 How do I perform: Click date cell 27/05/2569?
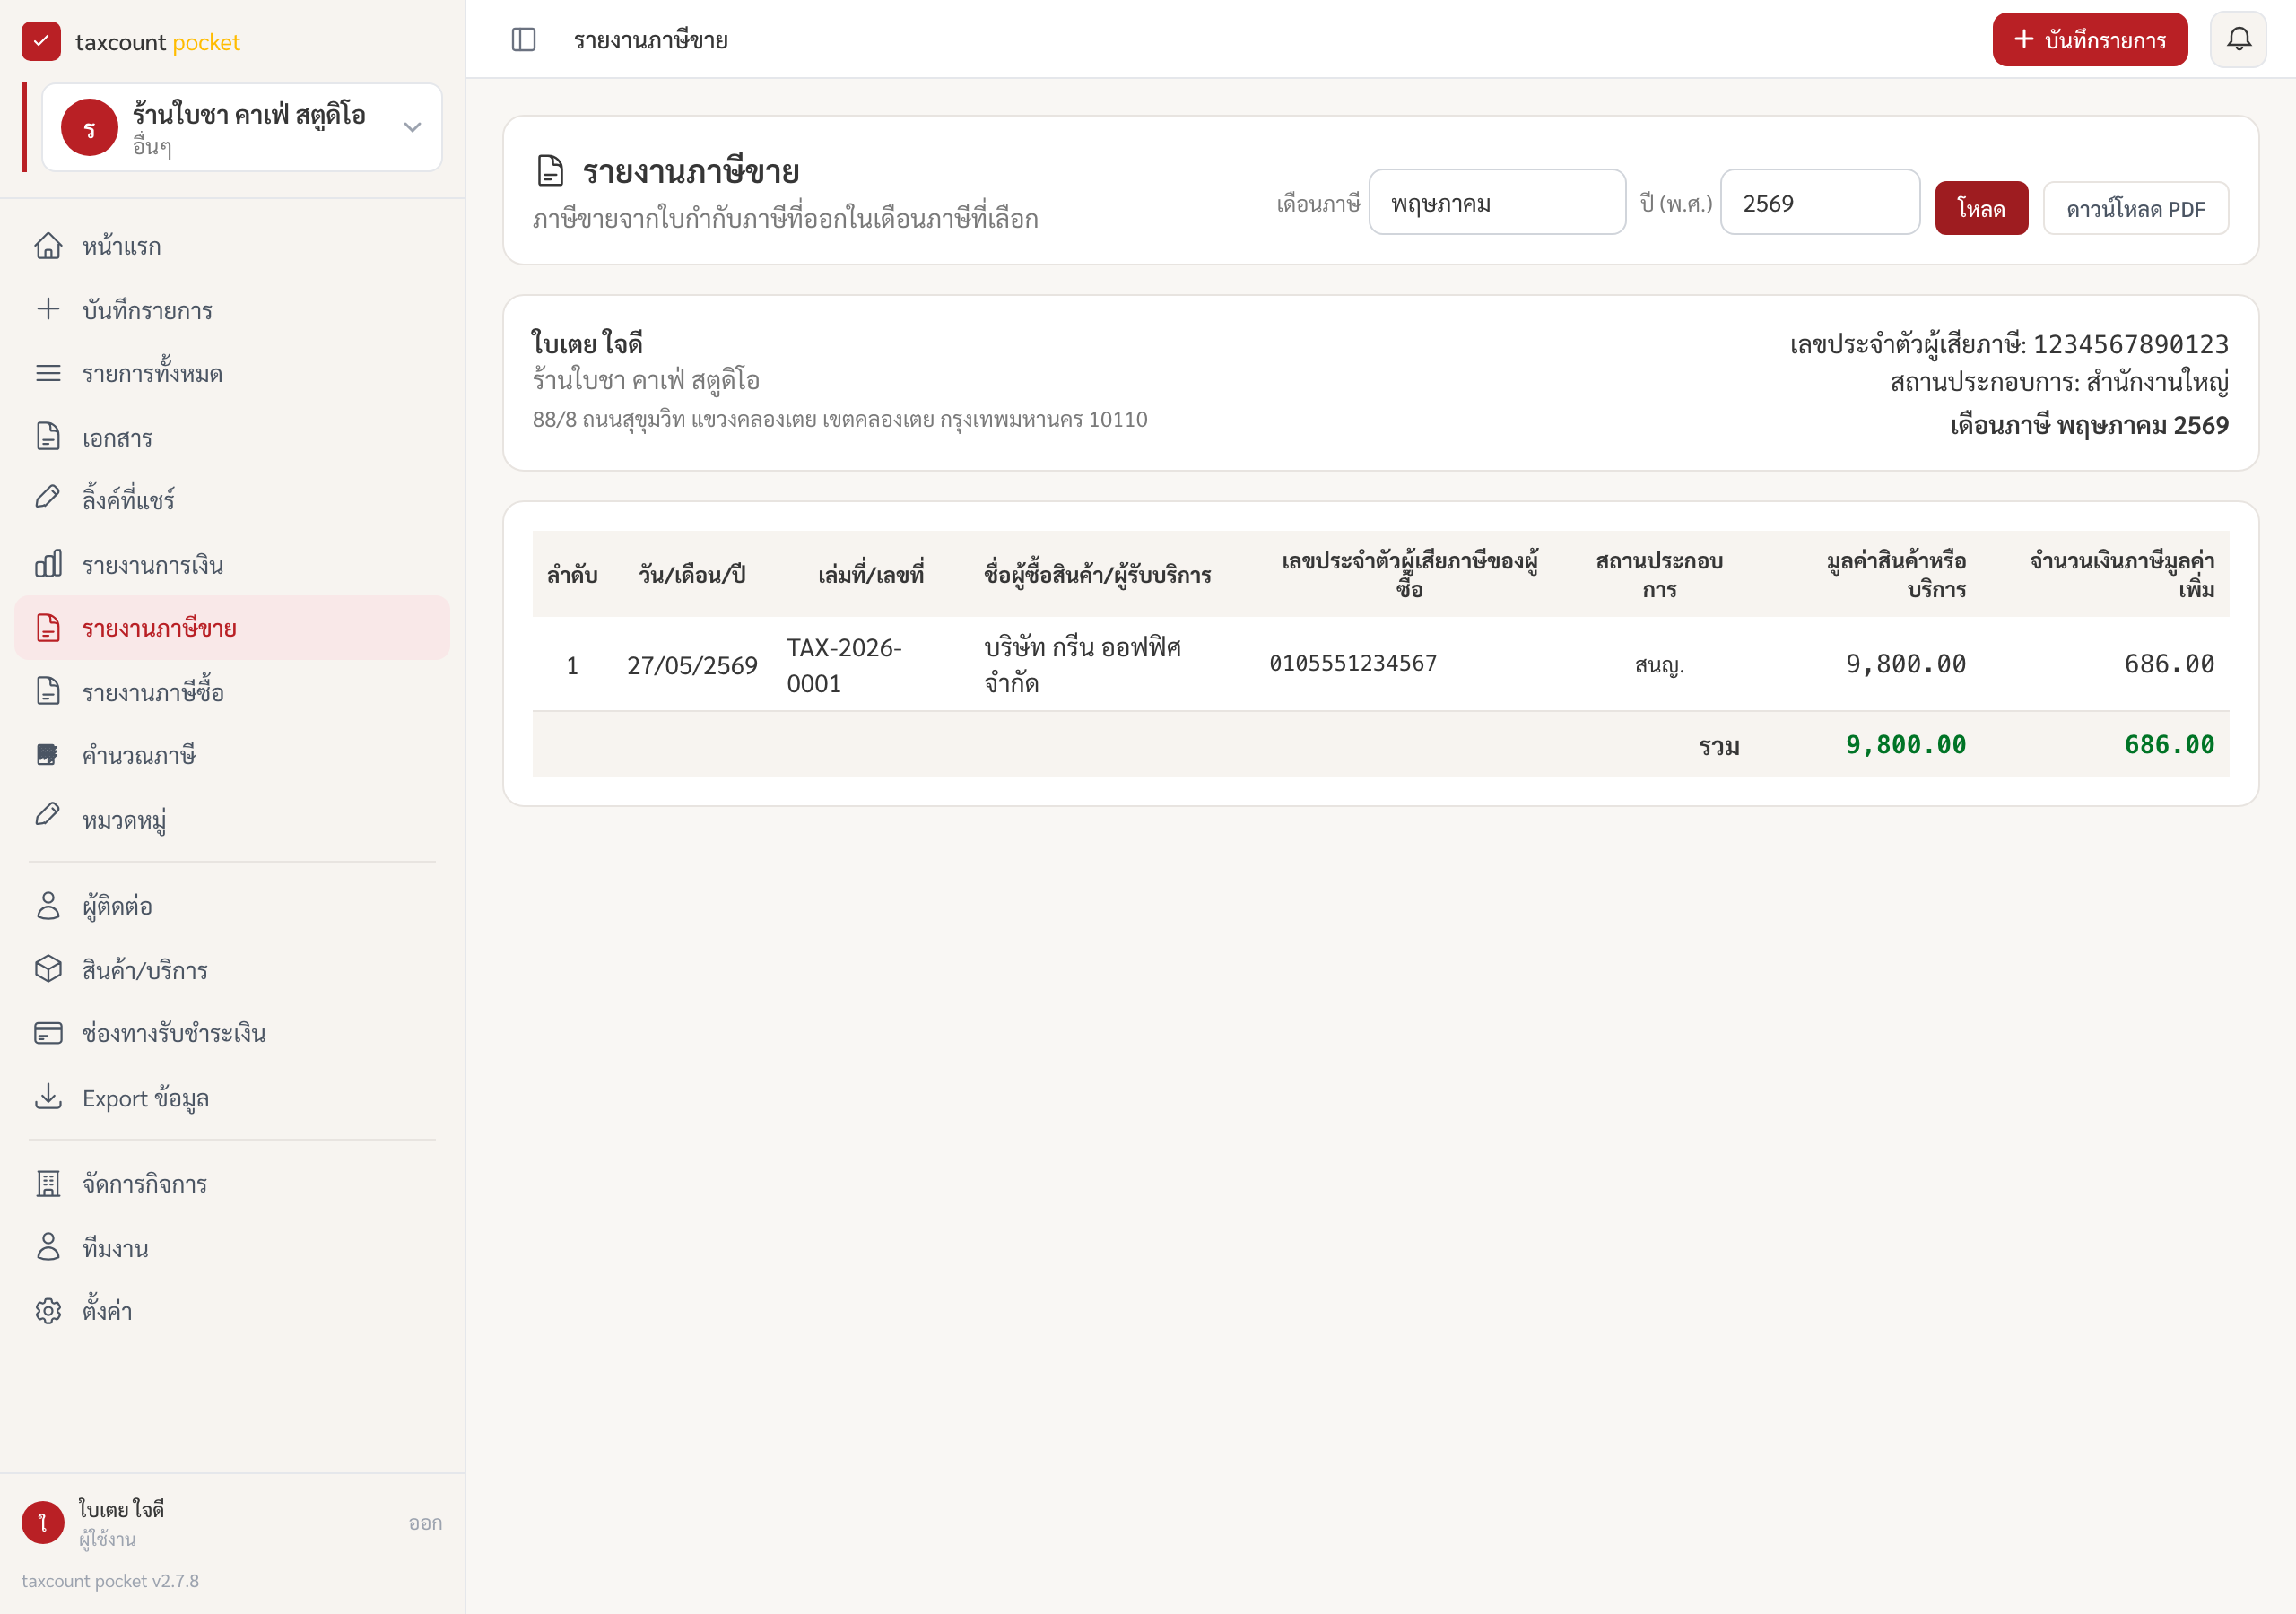tap(692, 666)
